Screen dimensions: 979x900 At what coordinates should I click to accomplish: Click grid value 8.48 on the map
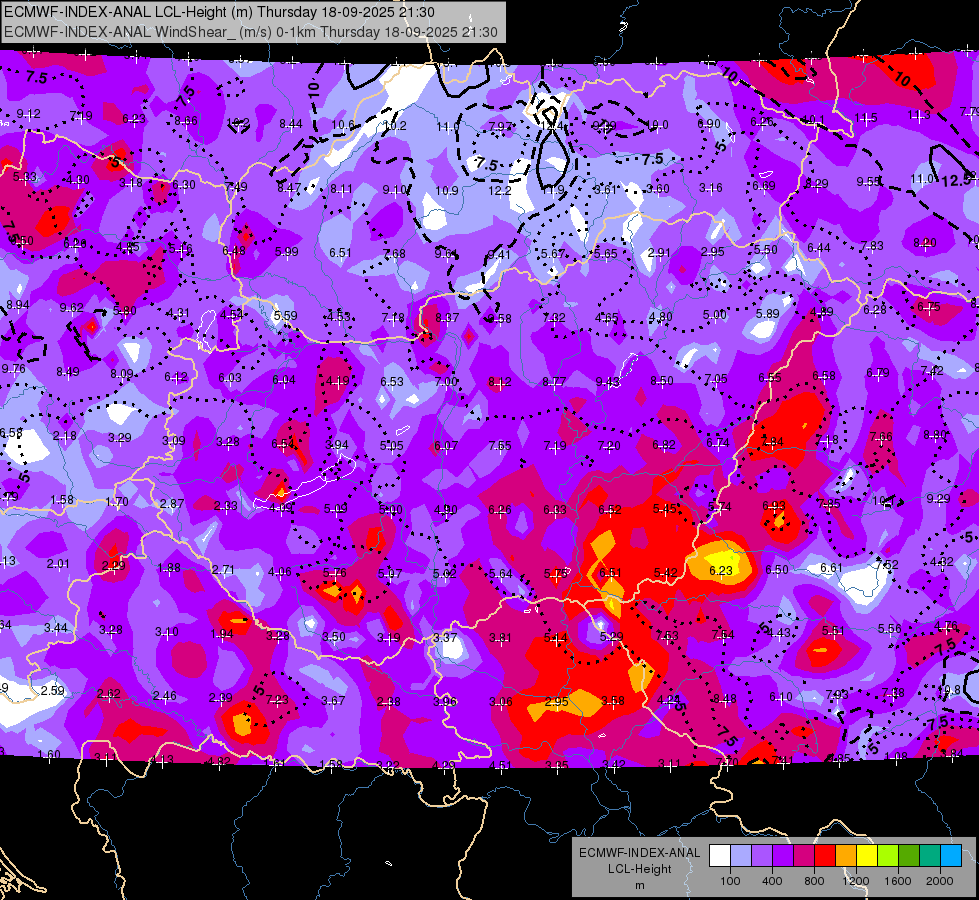pos(724,698)
